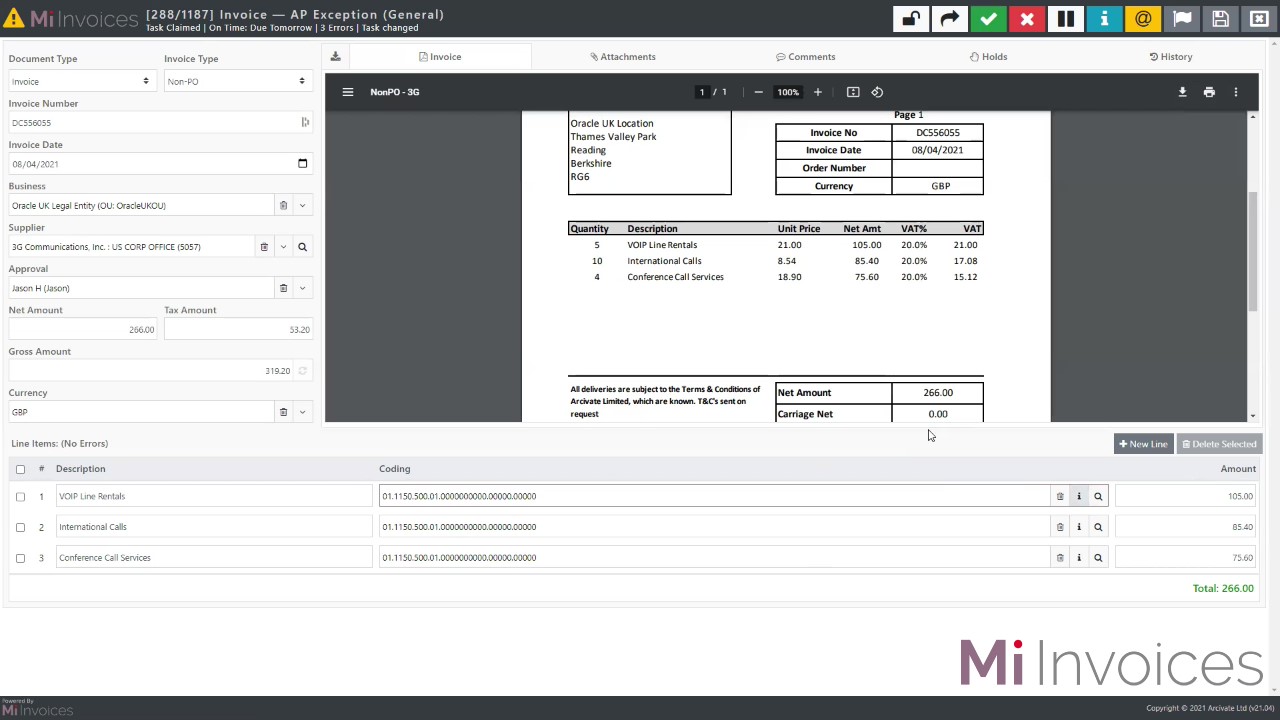Select the checkbox for the International Calls line
This screenshot has width=1280, height=720.
coord(20,526)
